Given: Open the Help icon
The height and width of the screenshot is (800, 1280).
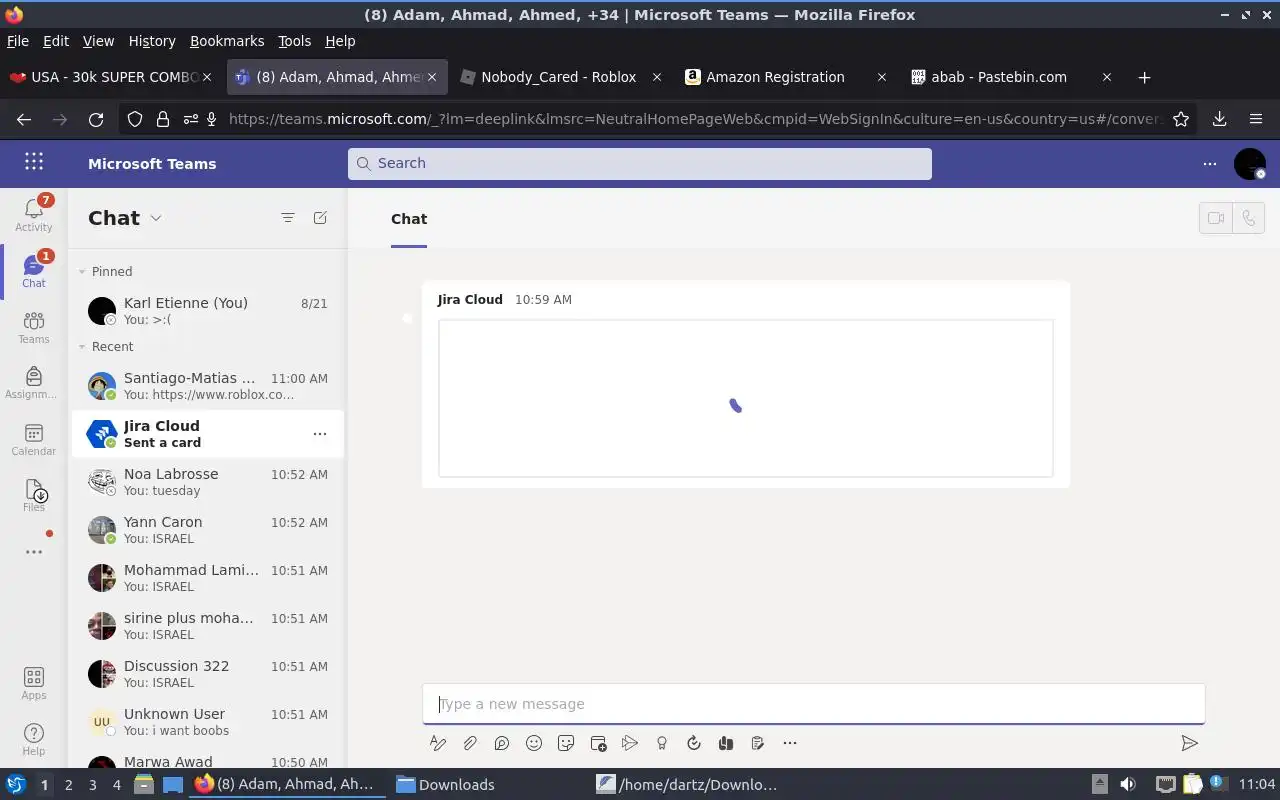Looking at the screenshot, I should (33, 740).
